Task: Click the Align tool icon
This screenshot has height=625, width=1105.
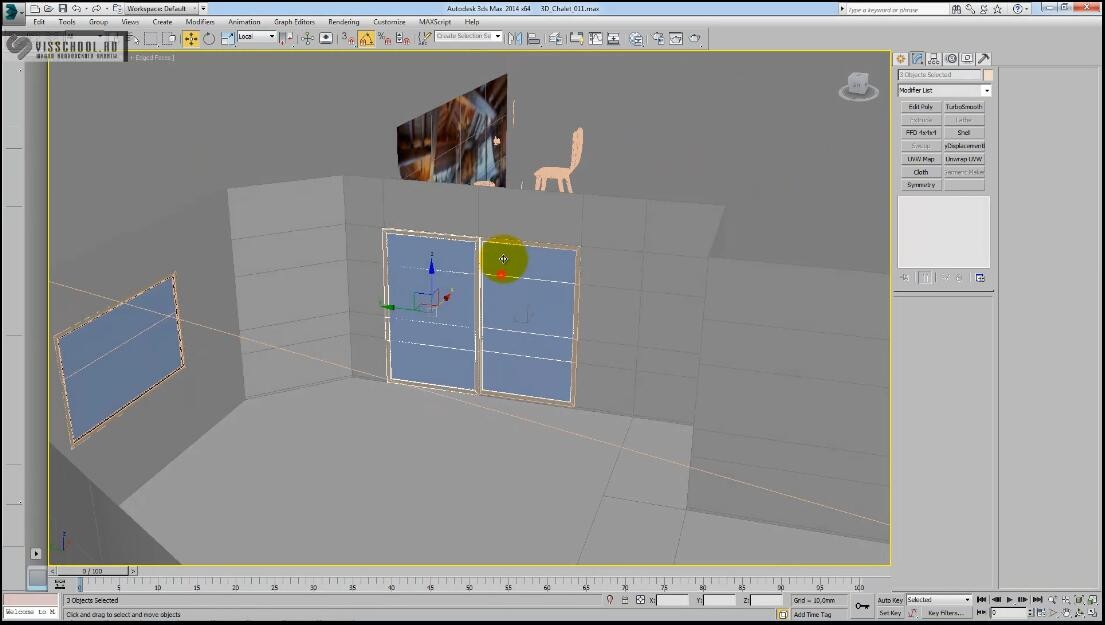Action: click(533, 39)
